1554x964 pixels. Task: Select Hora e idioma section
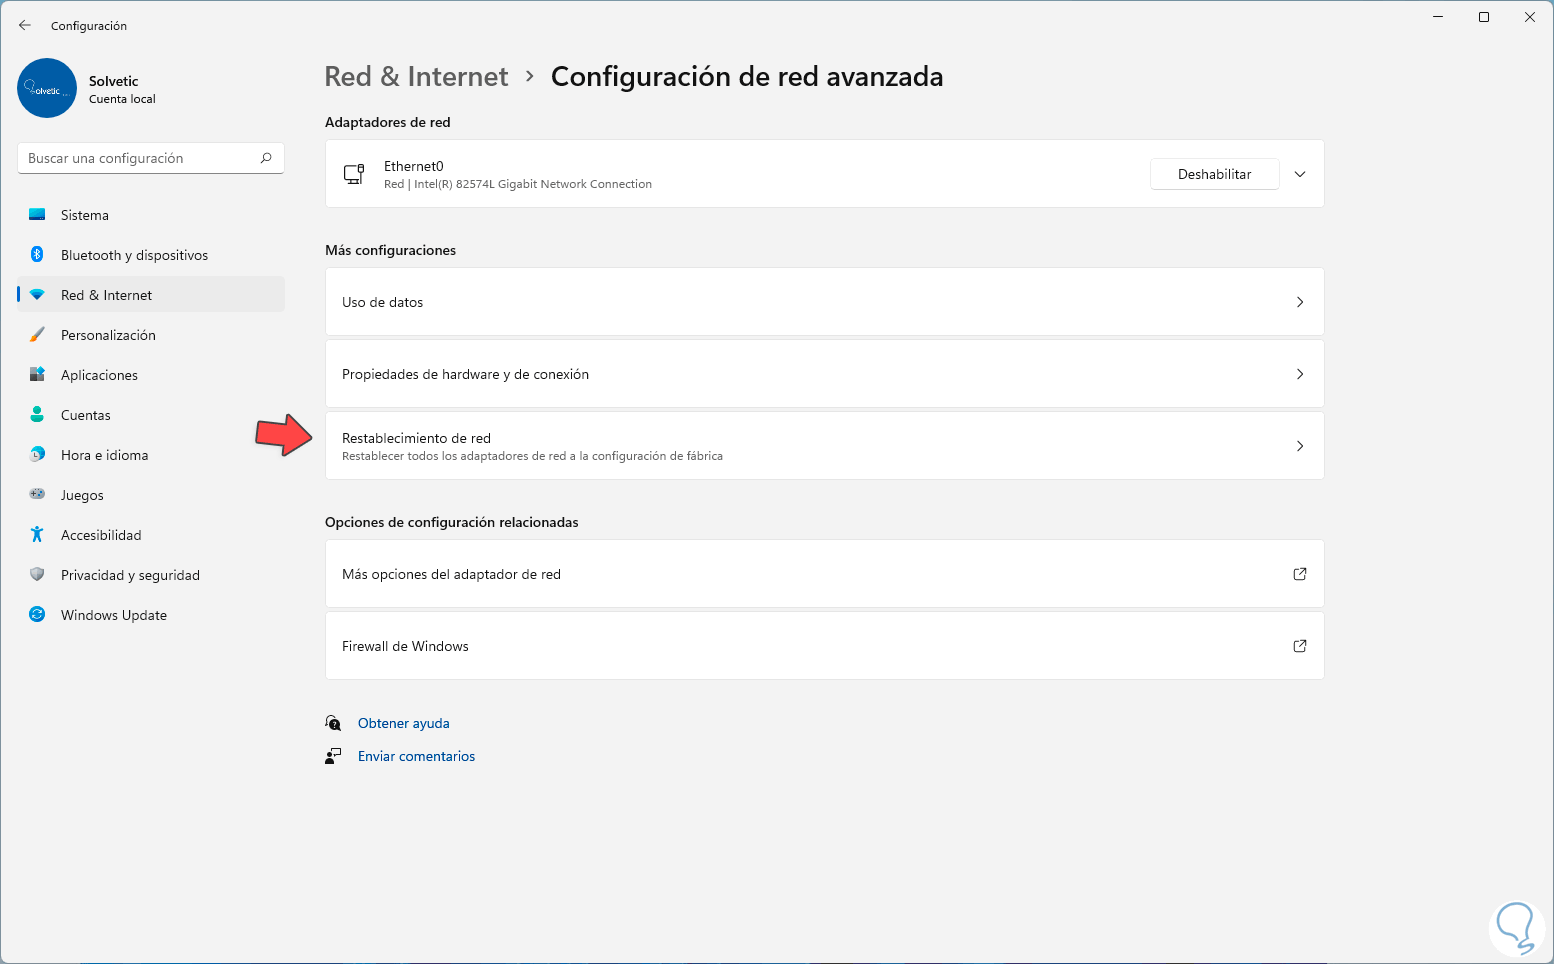104,455
